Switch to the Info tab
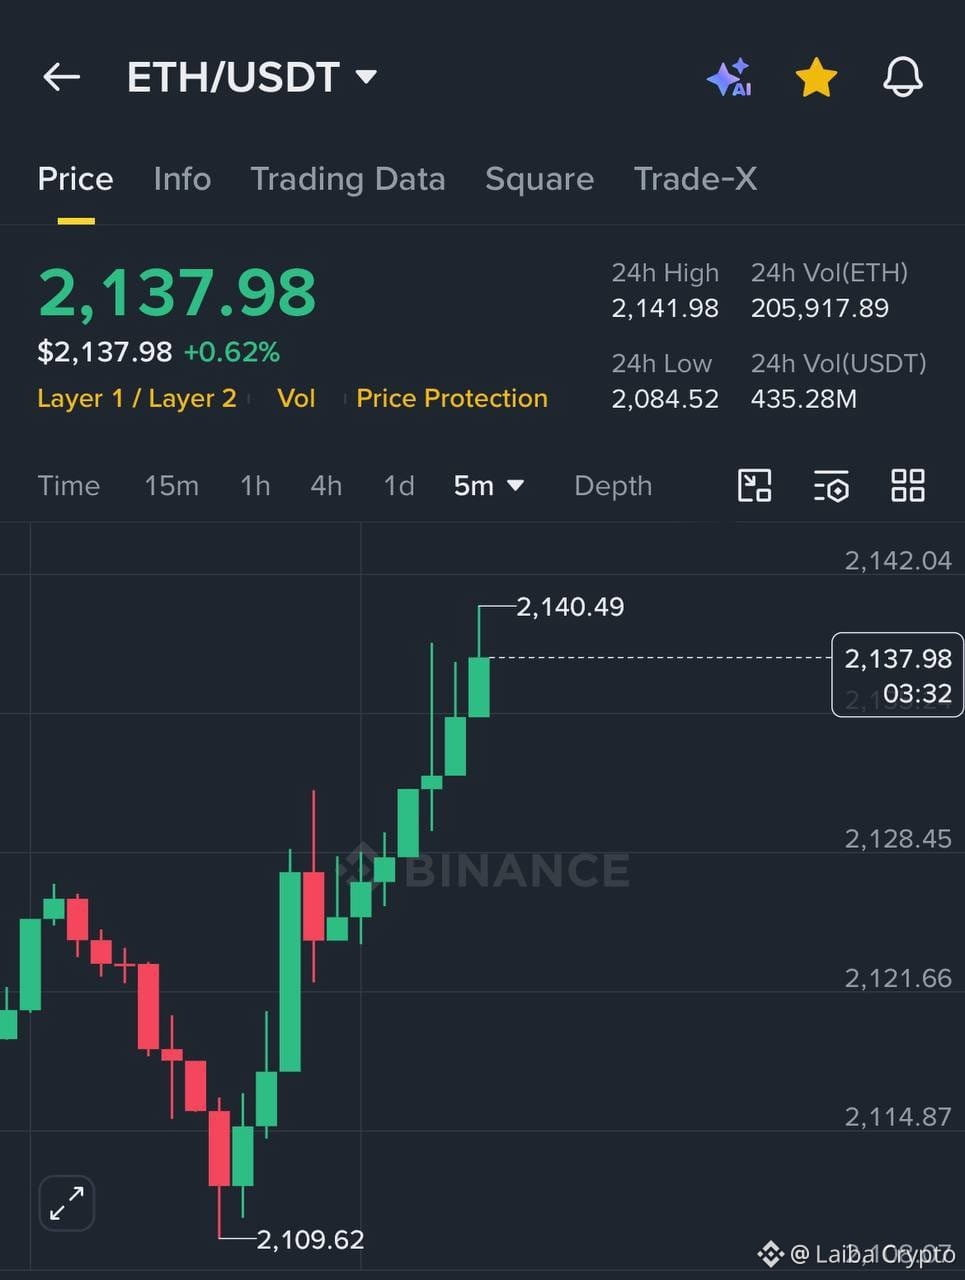The height and width of the screenshot is (1280, 965). pyautogui.click(x=182, y=179)
